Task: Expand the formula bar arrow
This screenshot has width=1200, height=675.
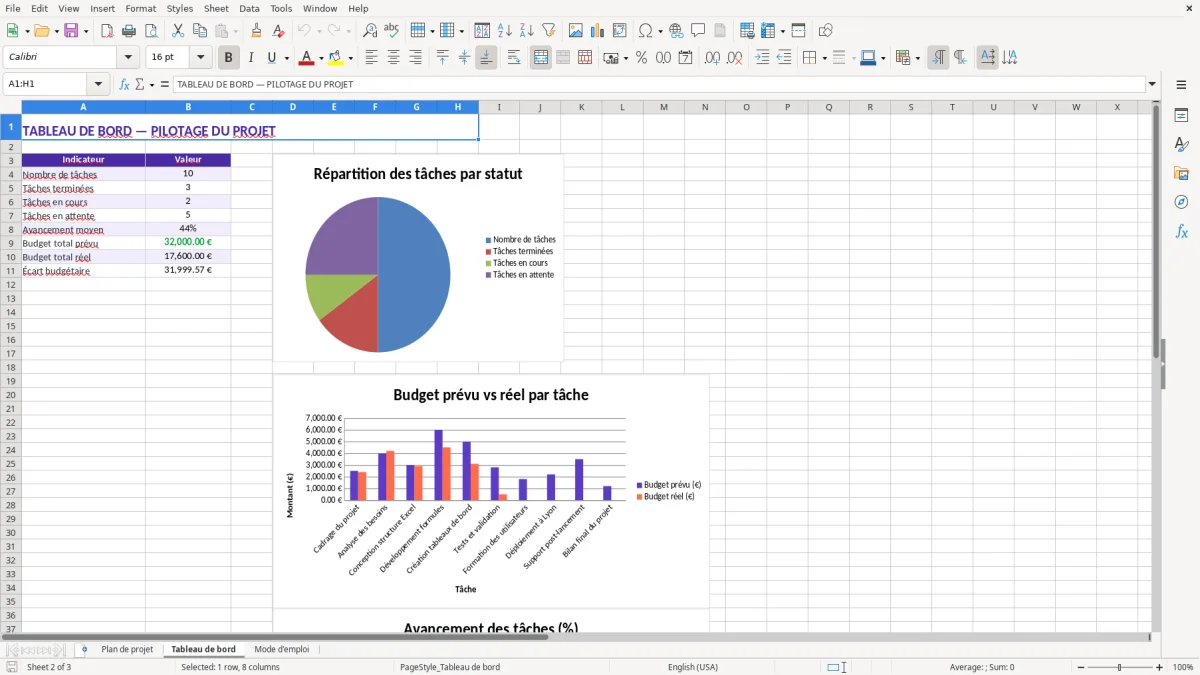Action: 1152,85
